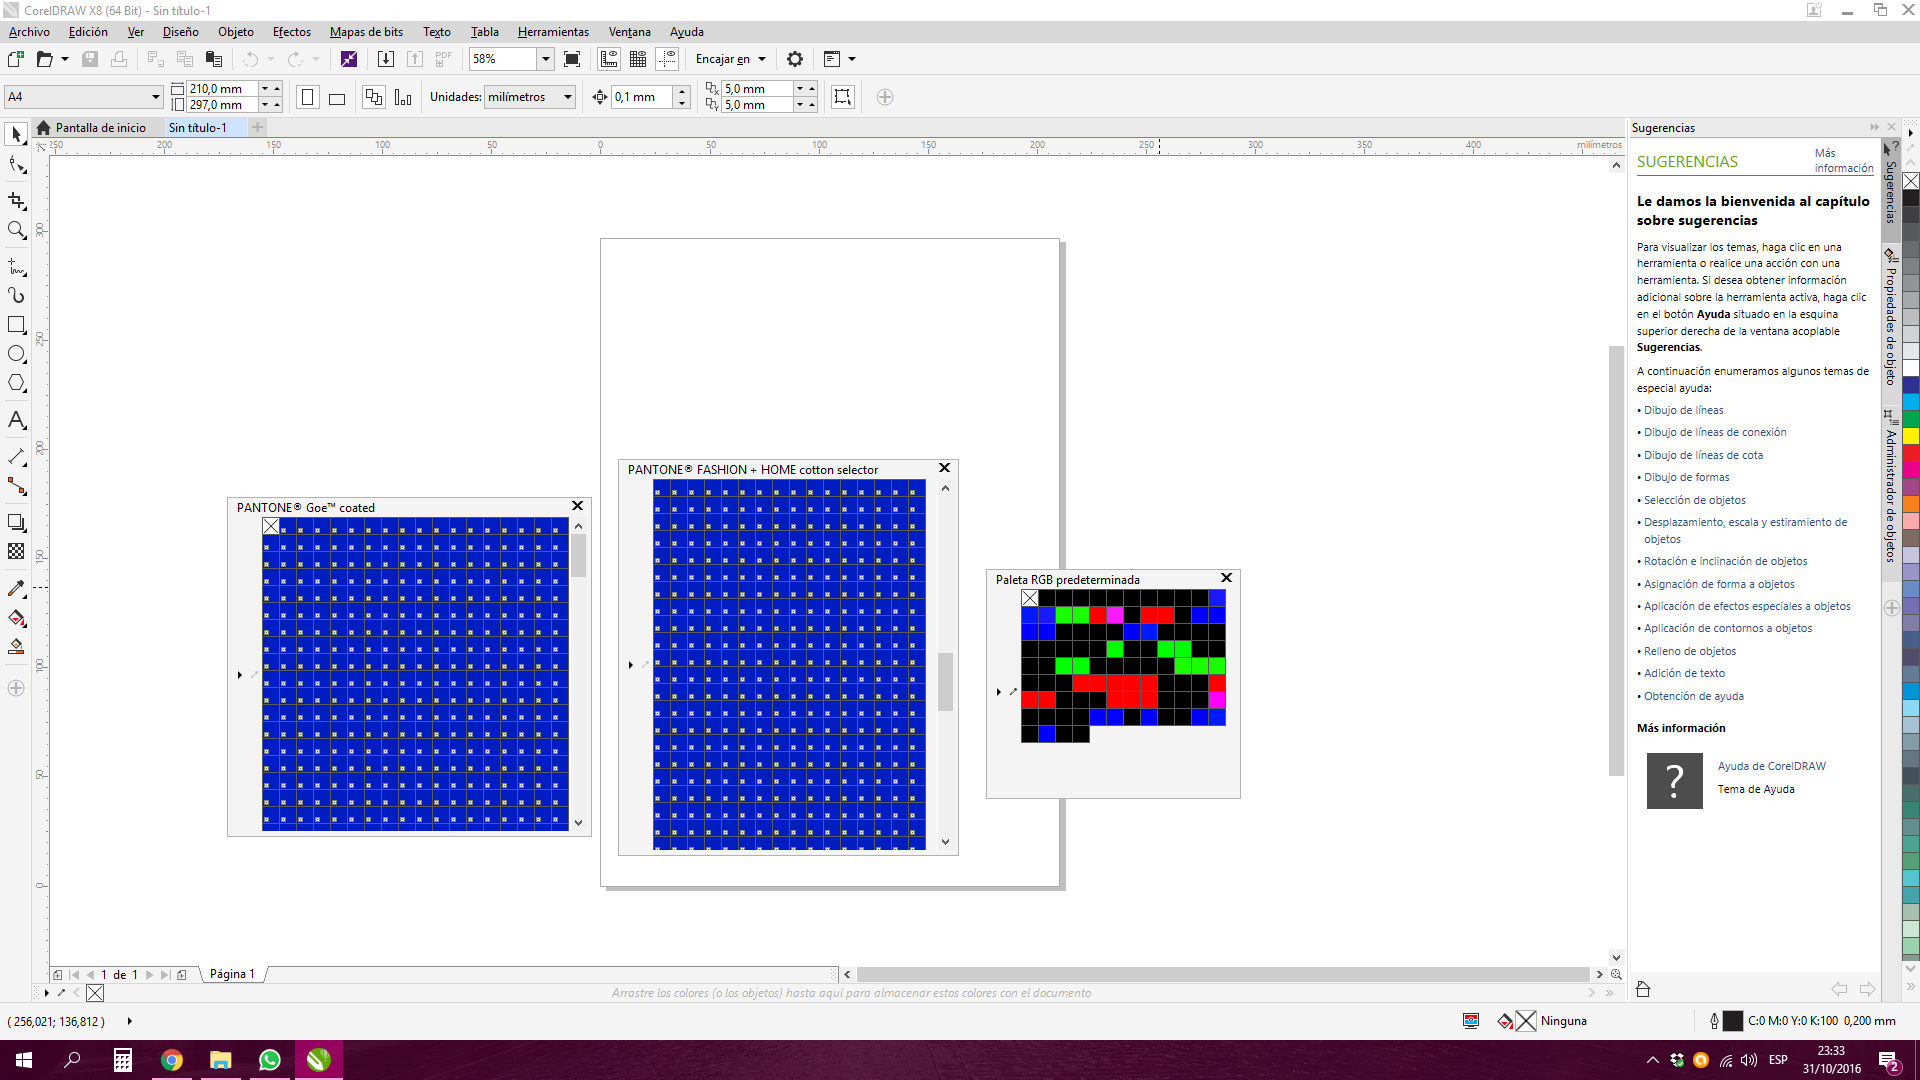Expand PANTONE Goe coated palette flyout arrow
The image size is (1920, 1080).
coord(240,675)
